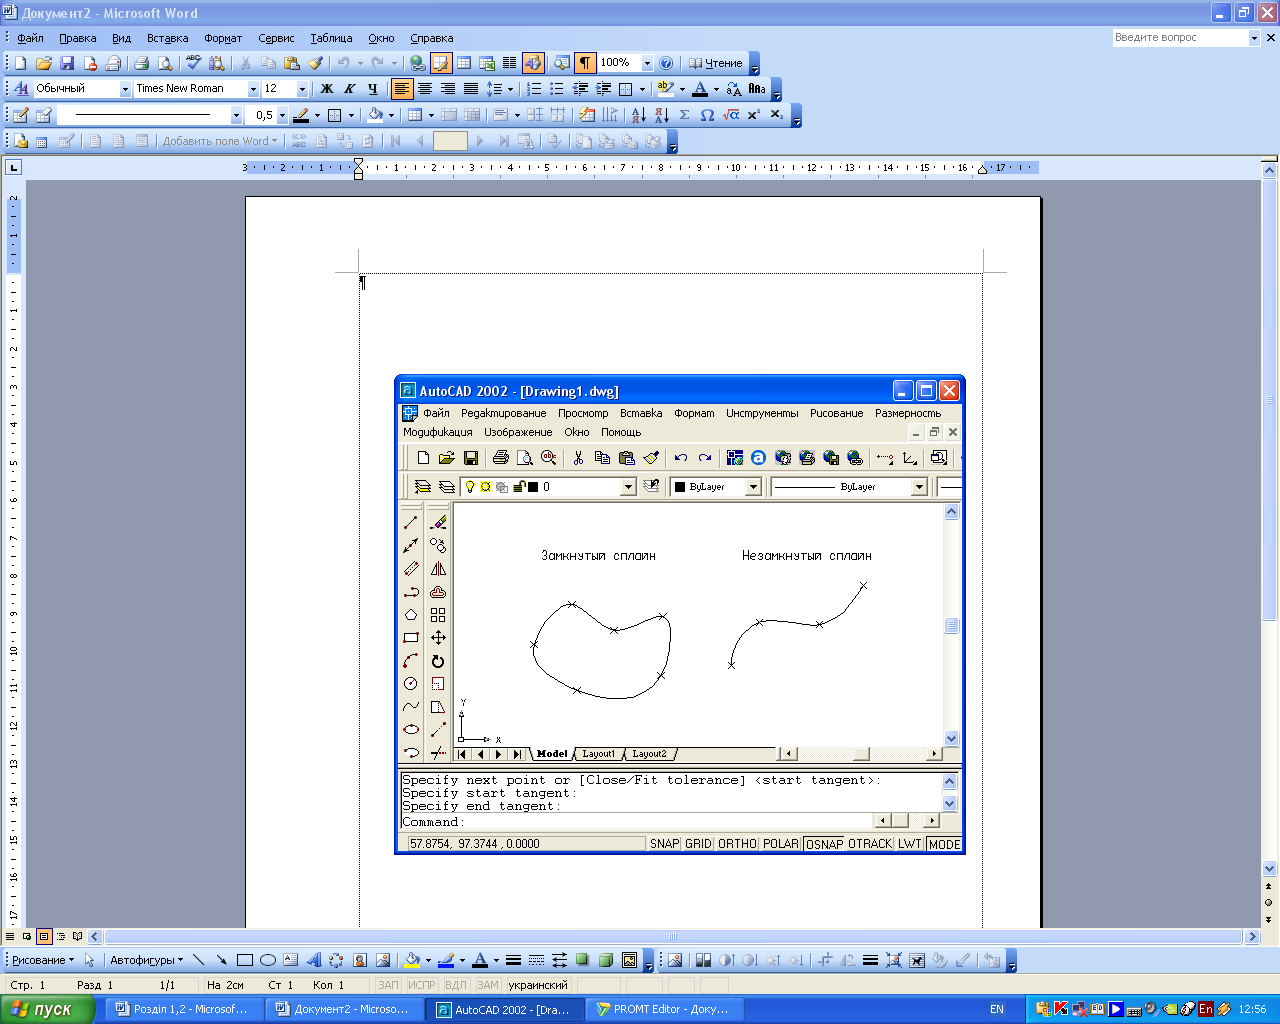Toggle the ¶ formatting marks display

pos(585,63)
